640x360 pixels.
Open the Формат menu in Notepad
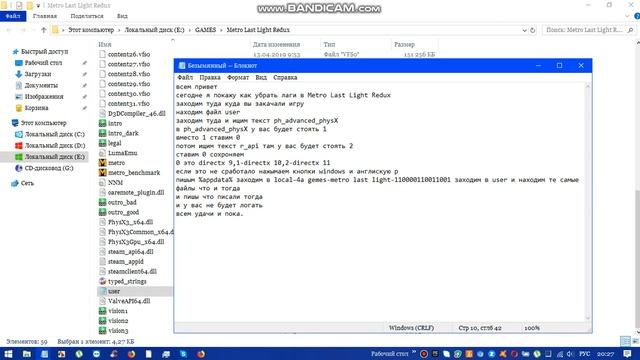click(238, 77)
